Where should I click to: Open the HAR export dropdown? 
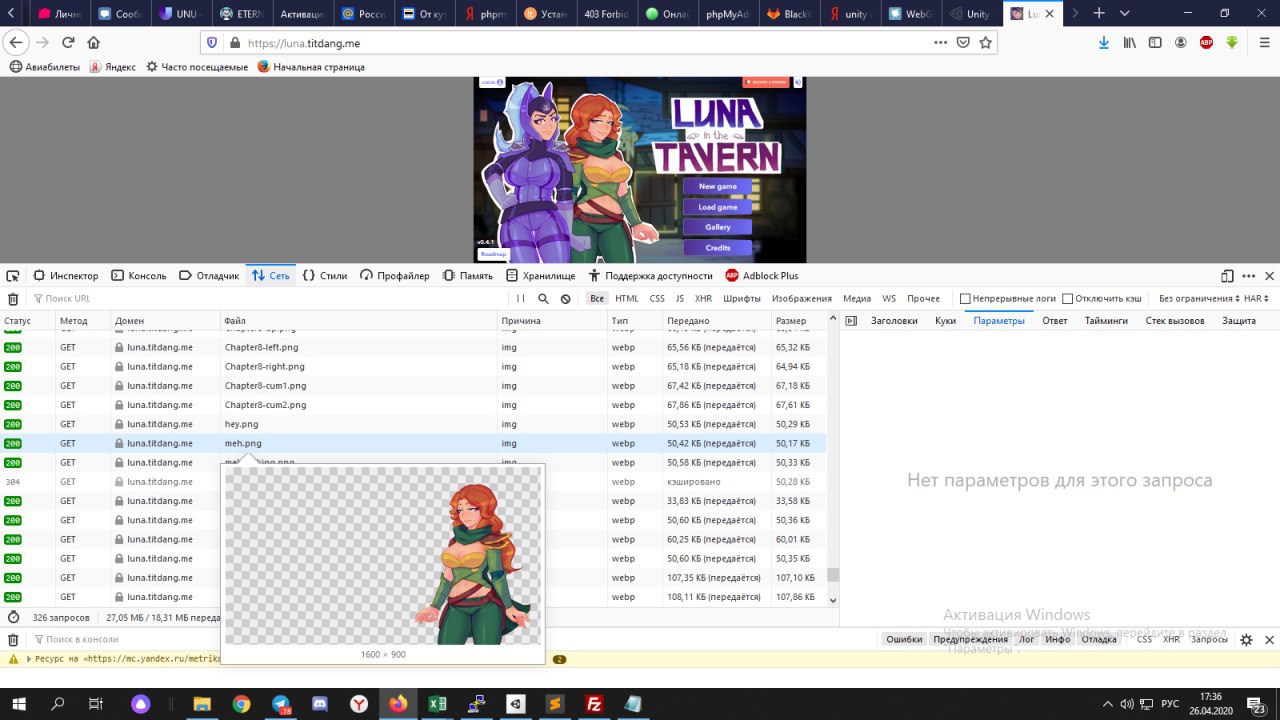[x=1256, y=299]
